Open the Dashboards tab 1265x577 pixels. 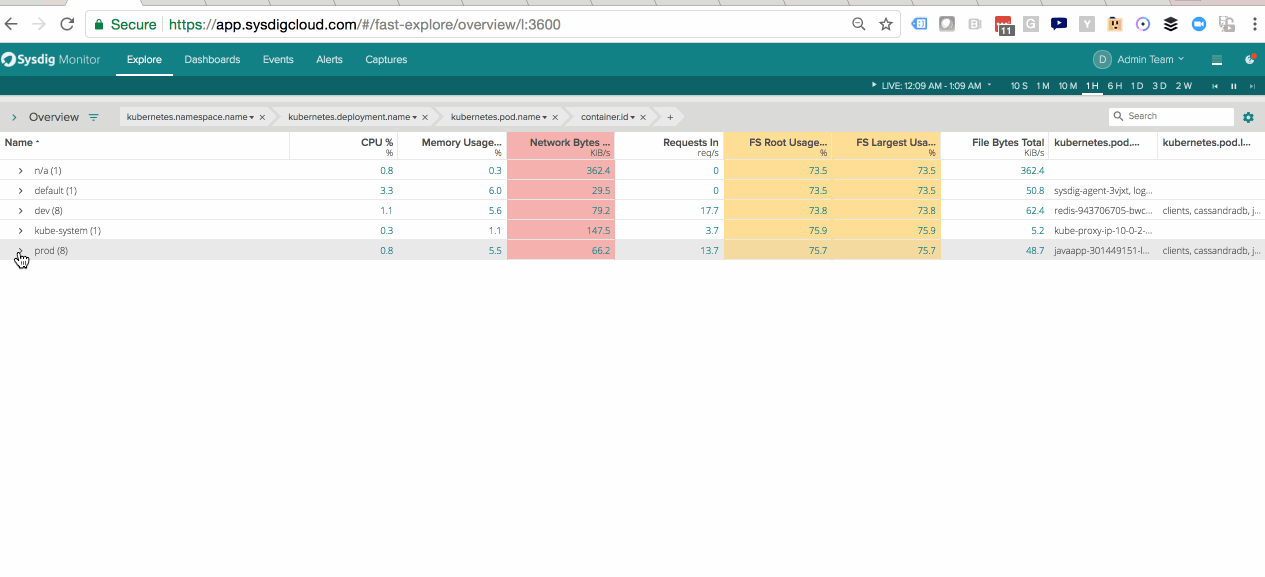[212, 59]
